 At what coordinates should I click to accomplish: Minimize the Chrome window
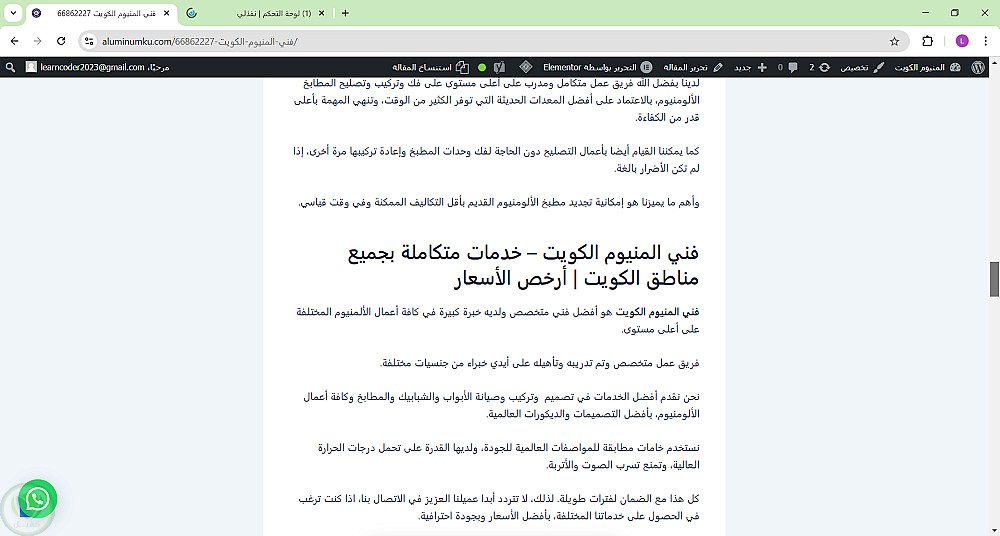[x=925, y=13]
